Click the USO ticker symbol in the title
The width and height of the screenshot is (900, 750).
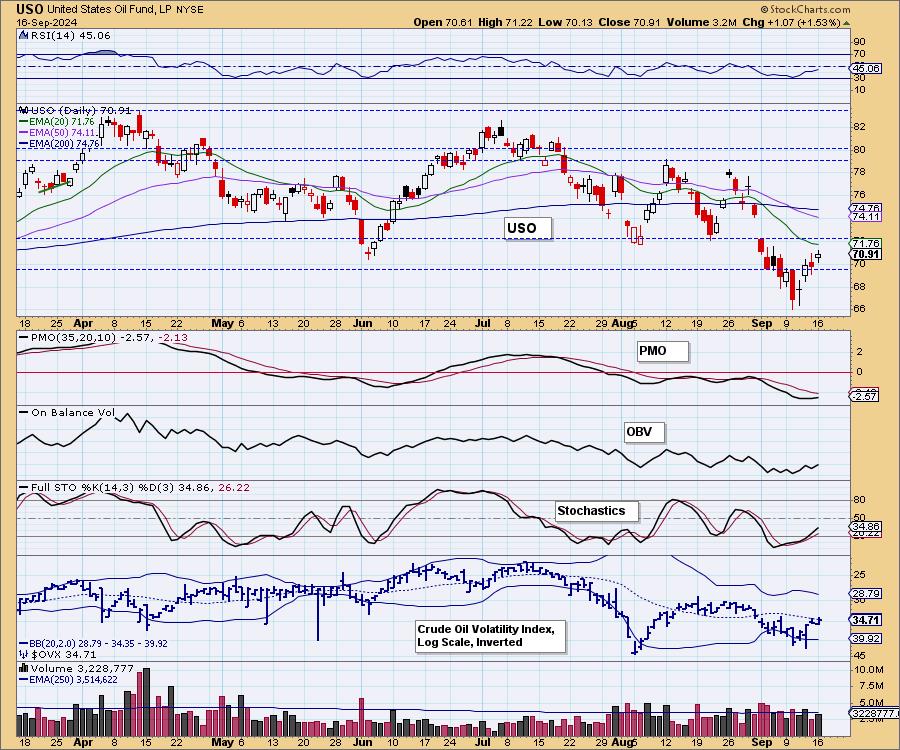coord(29,9)
